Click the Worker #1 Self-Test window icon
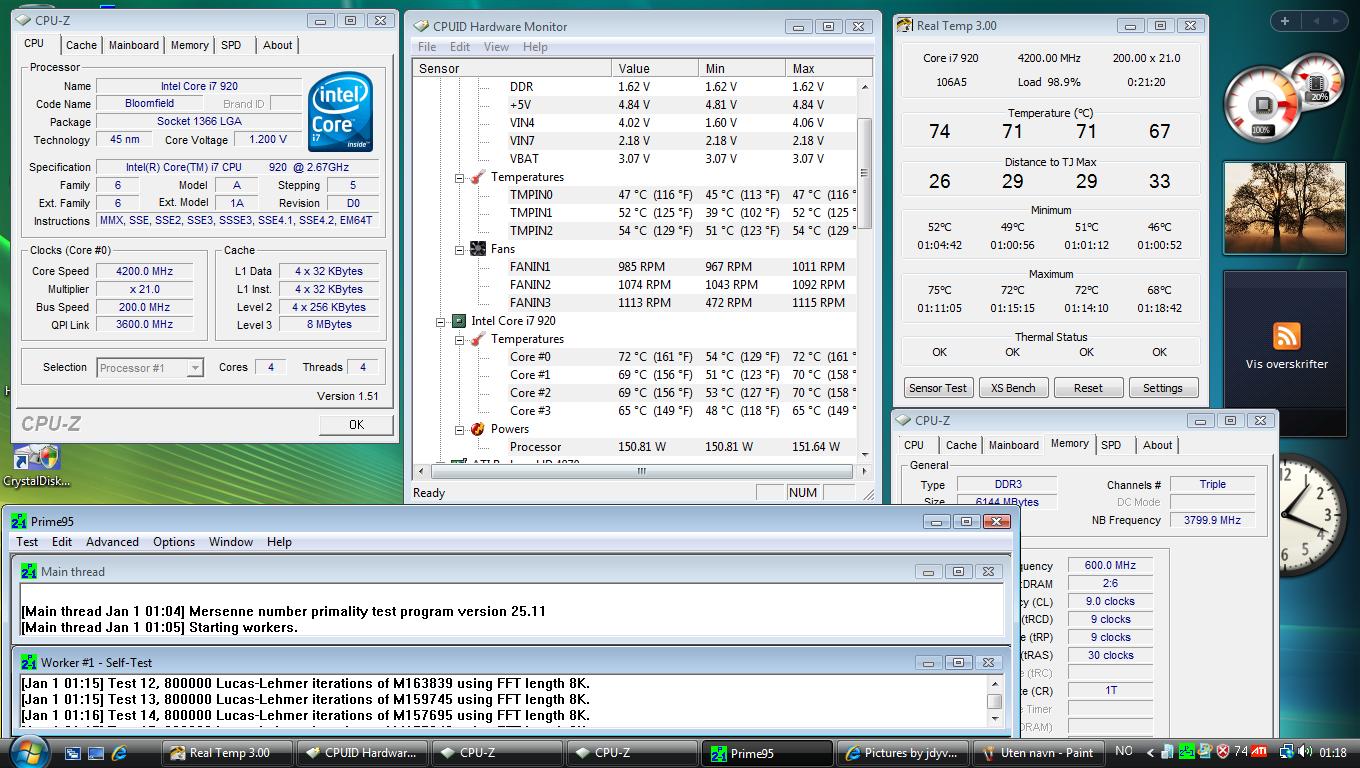 pyautogui.click(x=29, y=662)
